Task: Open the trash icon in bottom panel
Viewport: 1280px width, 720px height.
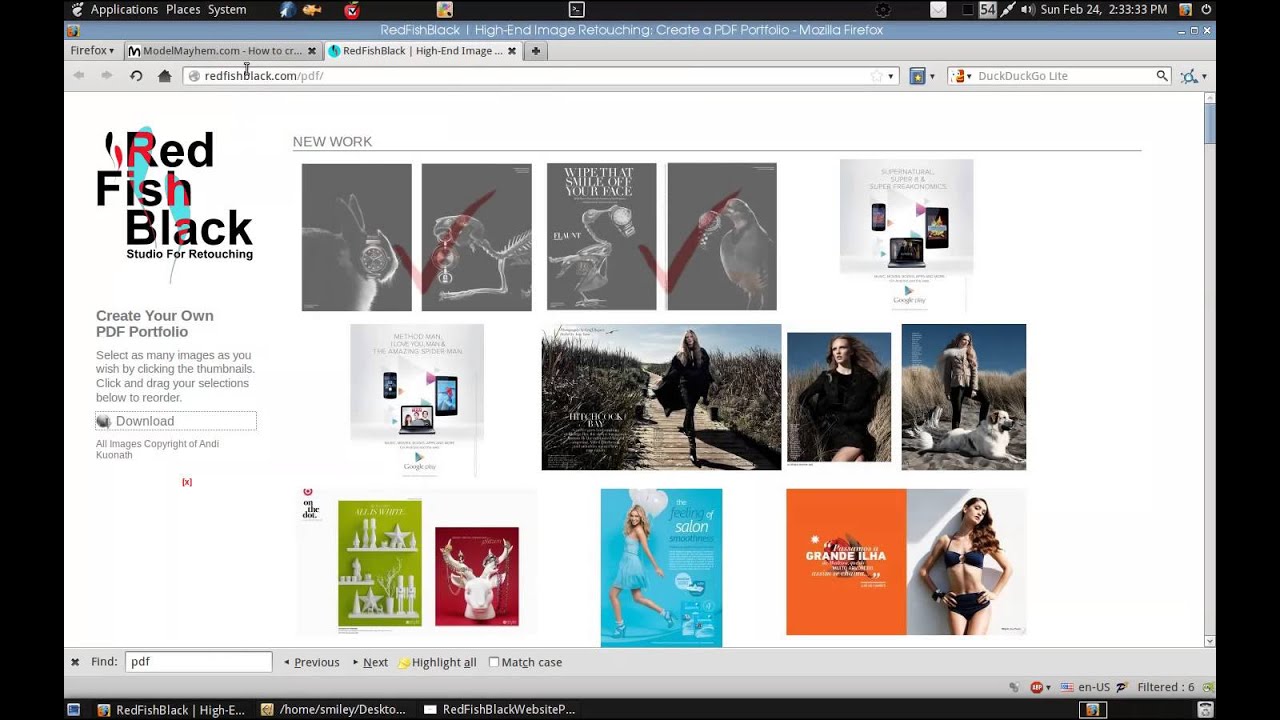Action: coord(1205,710)
